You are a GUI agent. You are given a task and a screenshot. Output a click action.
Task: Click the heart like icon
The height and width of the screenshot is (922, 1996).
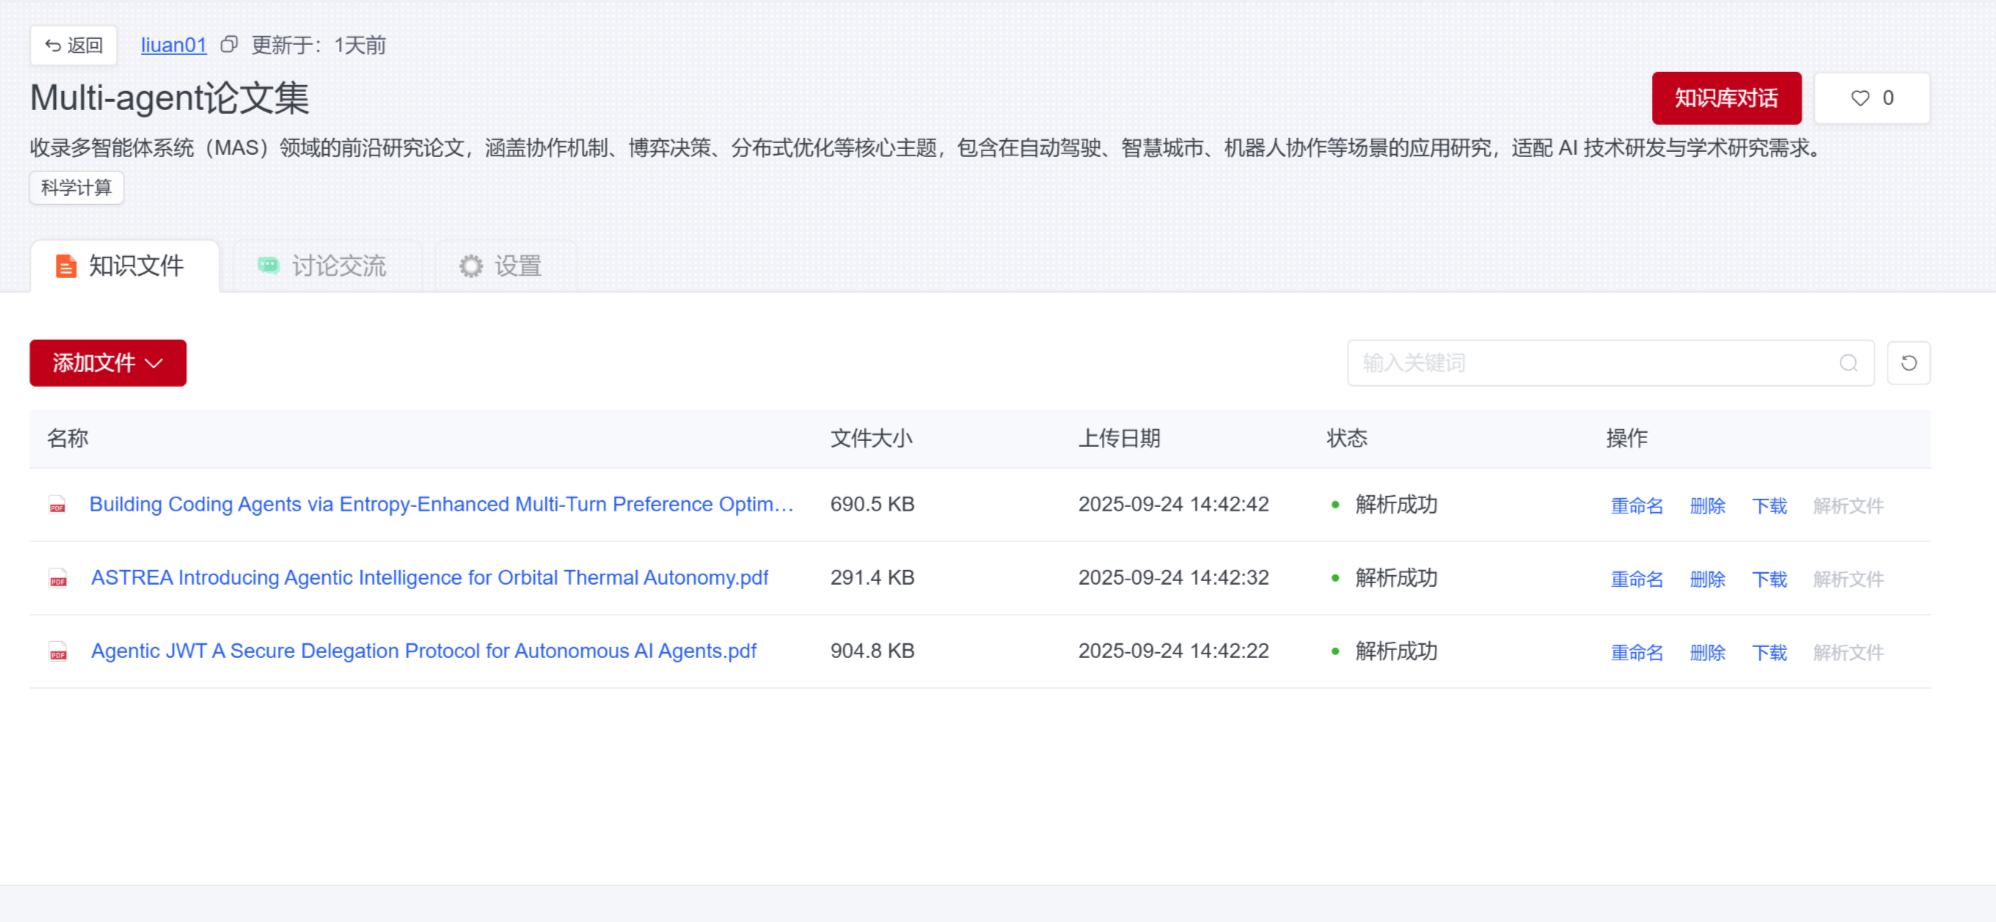tap(1860, 98)
